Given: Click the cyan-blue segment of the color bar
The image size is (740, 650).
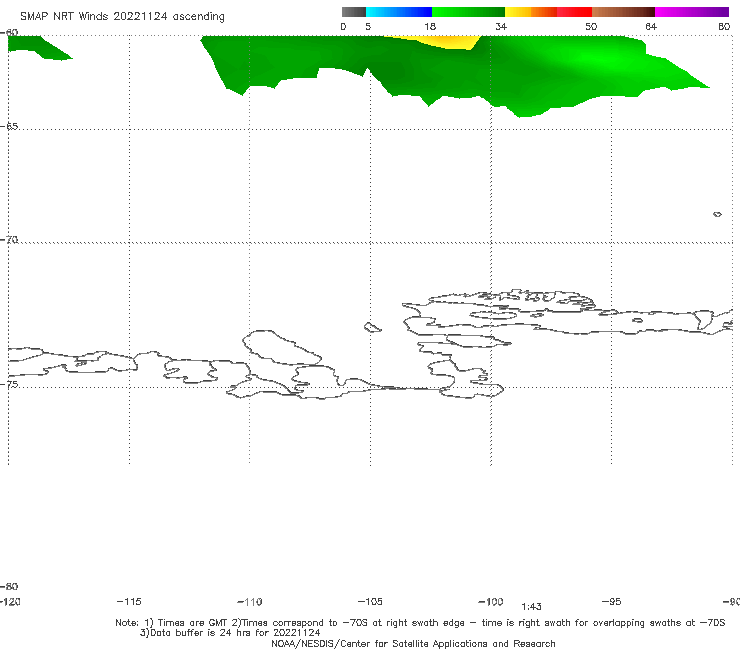Looking at the screenshot, I should tap(399, 12).
